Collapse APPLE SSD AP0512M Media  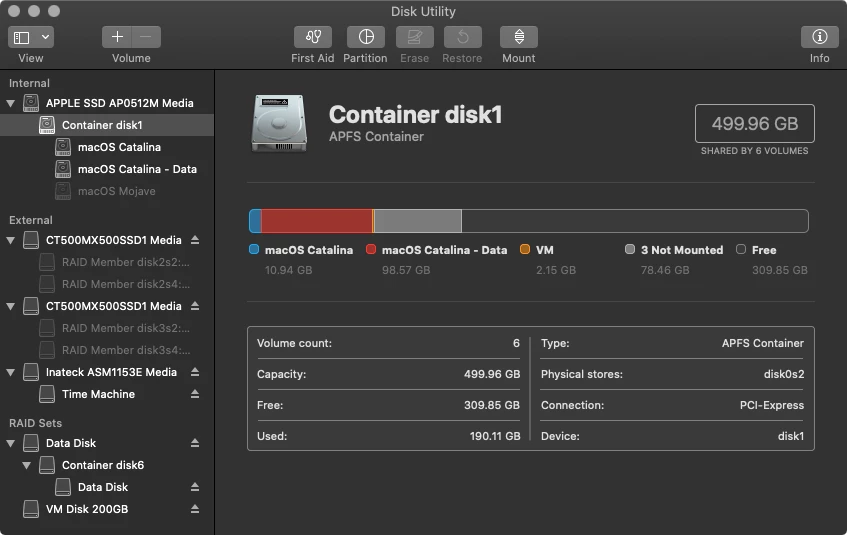(10, 103)
